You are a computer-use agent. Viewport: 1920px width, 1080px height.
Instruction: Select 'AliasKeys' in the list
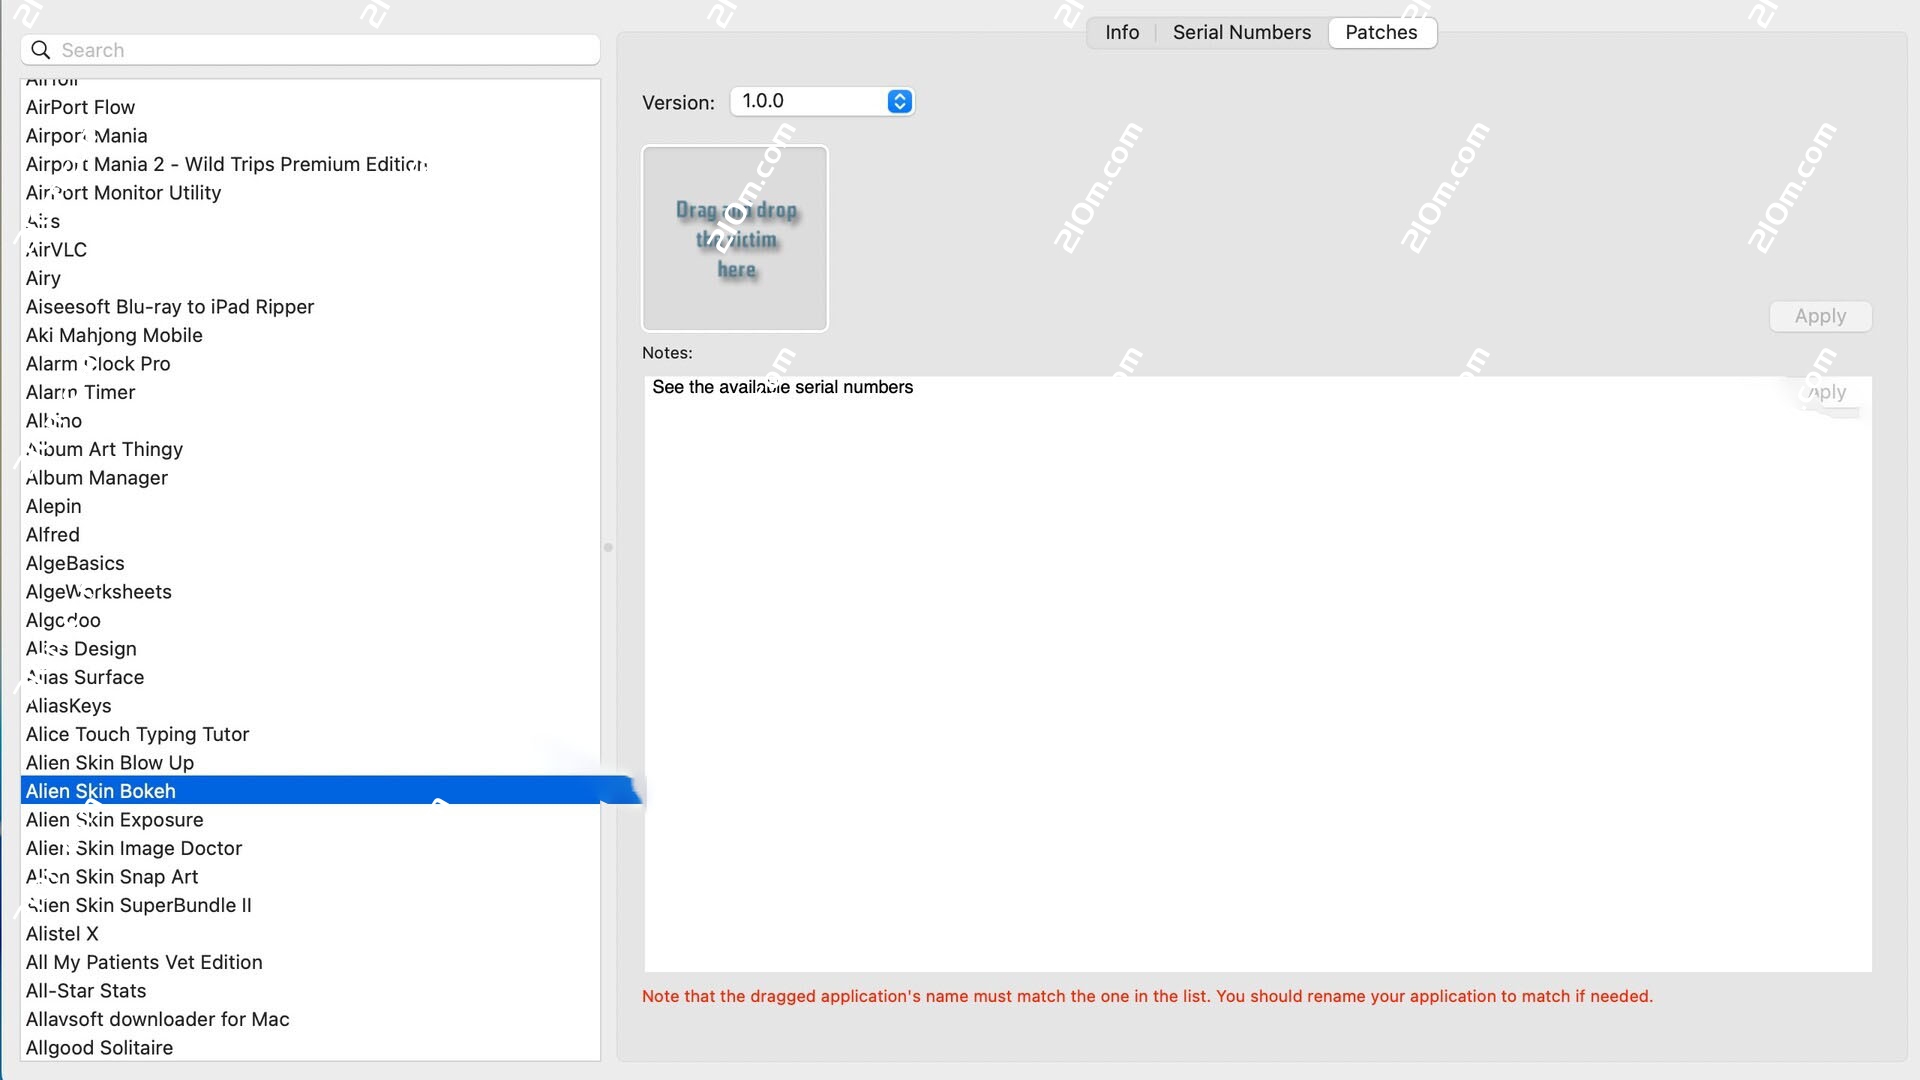click(x=310, y=706)
